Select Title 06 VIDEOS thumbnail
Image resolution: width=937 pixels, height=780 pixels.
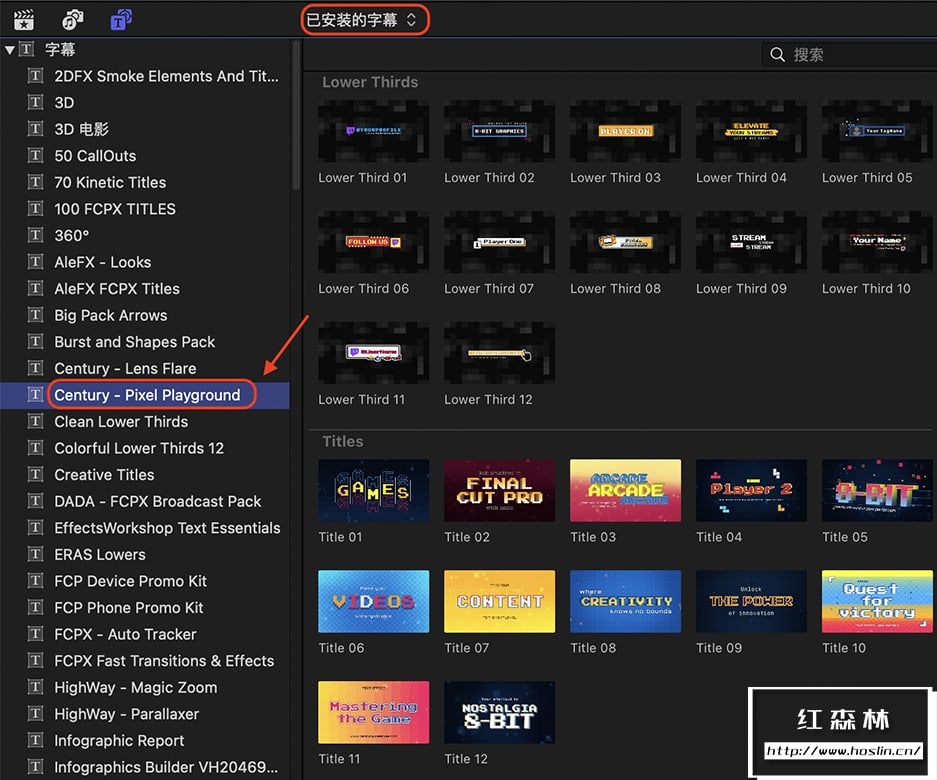click(373, 601)
